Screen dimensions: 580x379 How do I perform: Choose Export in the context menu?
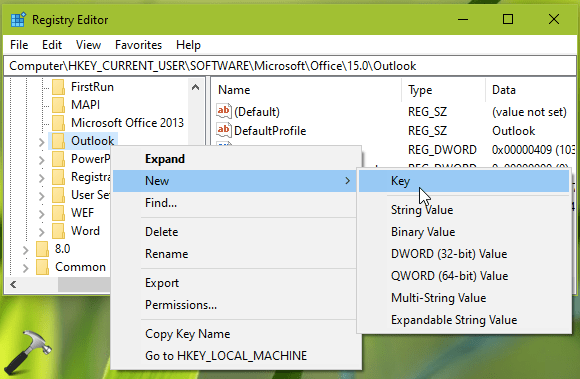click(235, 283)
